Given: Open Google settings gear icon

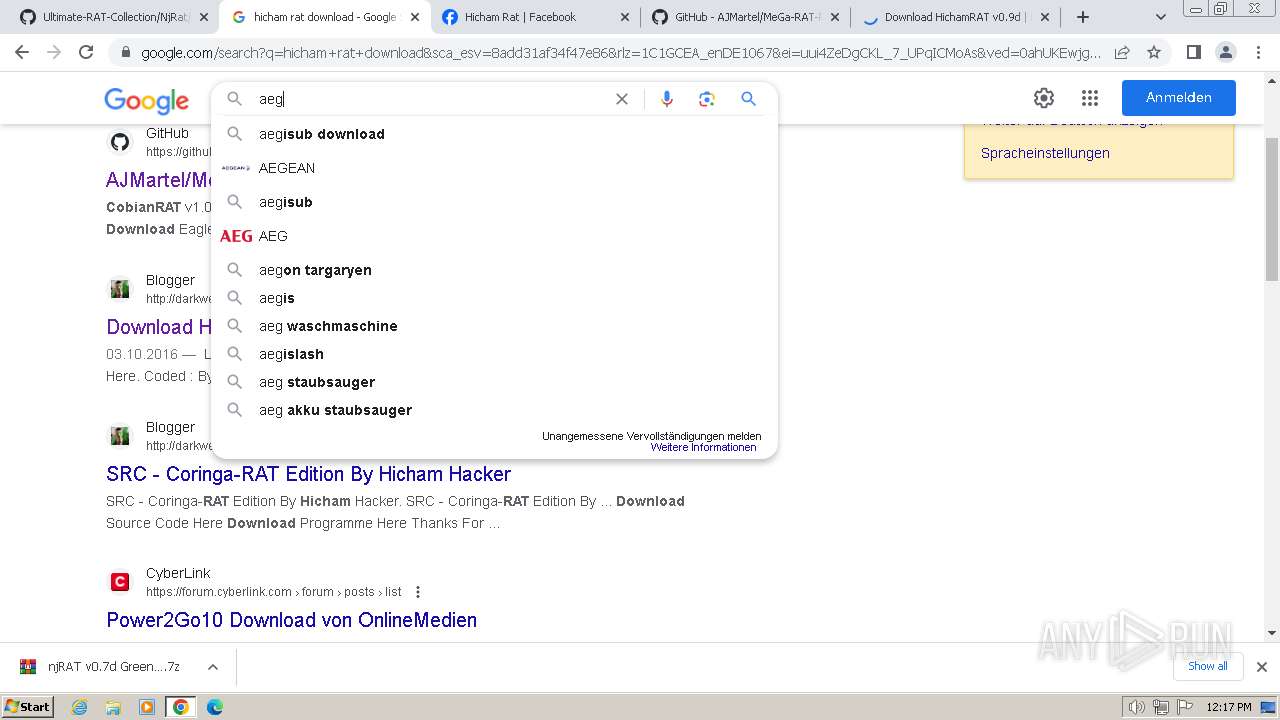Looking at the screenshot, I should 1044,98.
